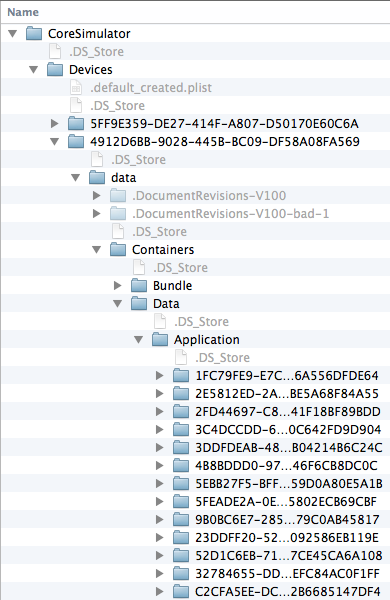The image size is (390, 600).
Task: Click the capitalized Data folder icon
Action: (x=139, y=303)
